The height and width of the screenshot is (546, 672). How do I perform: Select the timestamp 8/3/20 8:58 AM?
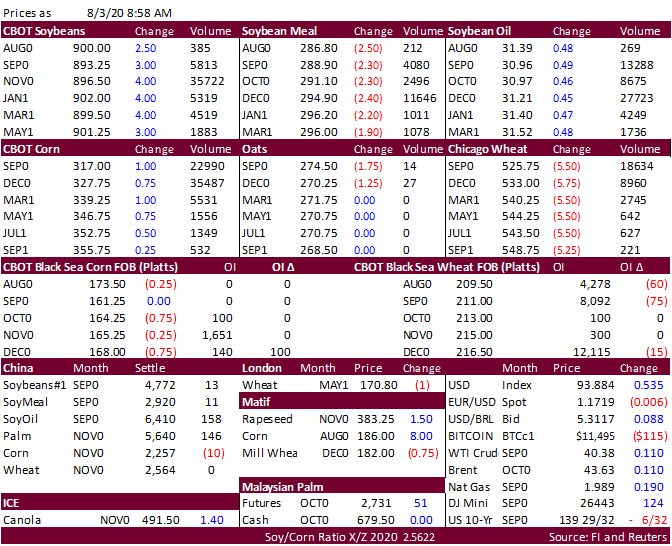129,13
